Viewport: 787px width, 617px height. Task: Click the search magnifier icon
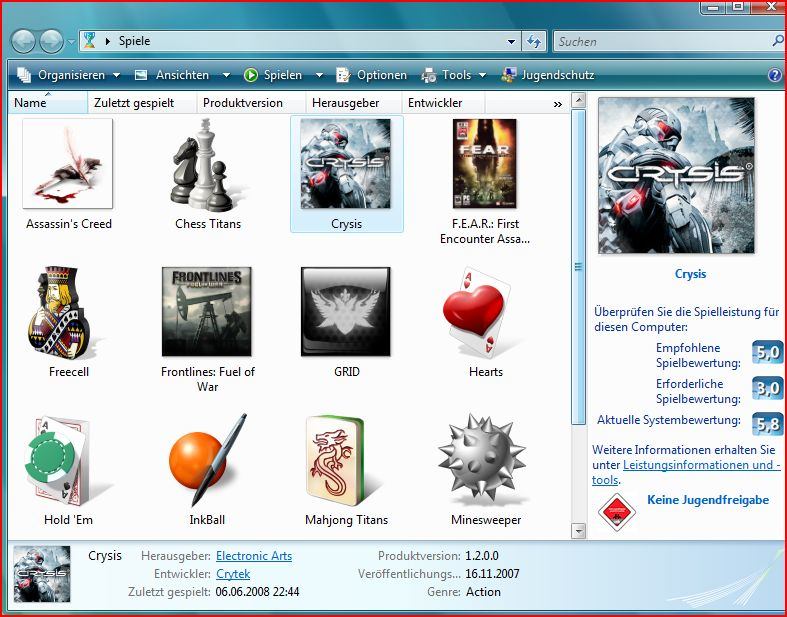coord(777,41)
